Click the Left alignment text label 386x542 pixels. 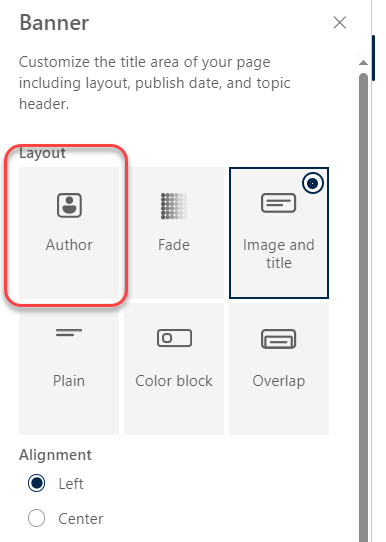[71, 484]
